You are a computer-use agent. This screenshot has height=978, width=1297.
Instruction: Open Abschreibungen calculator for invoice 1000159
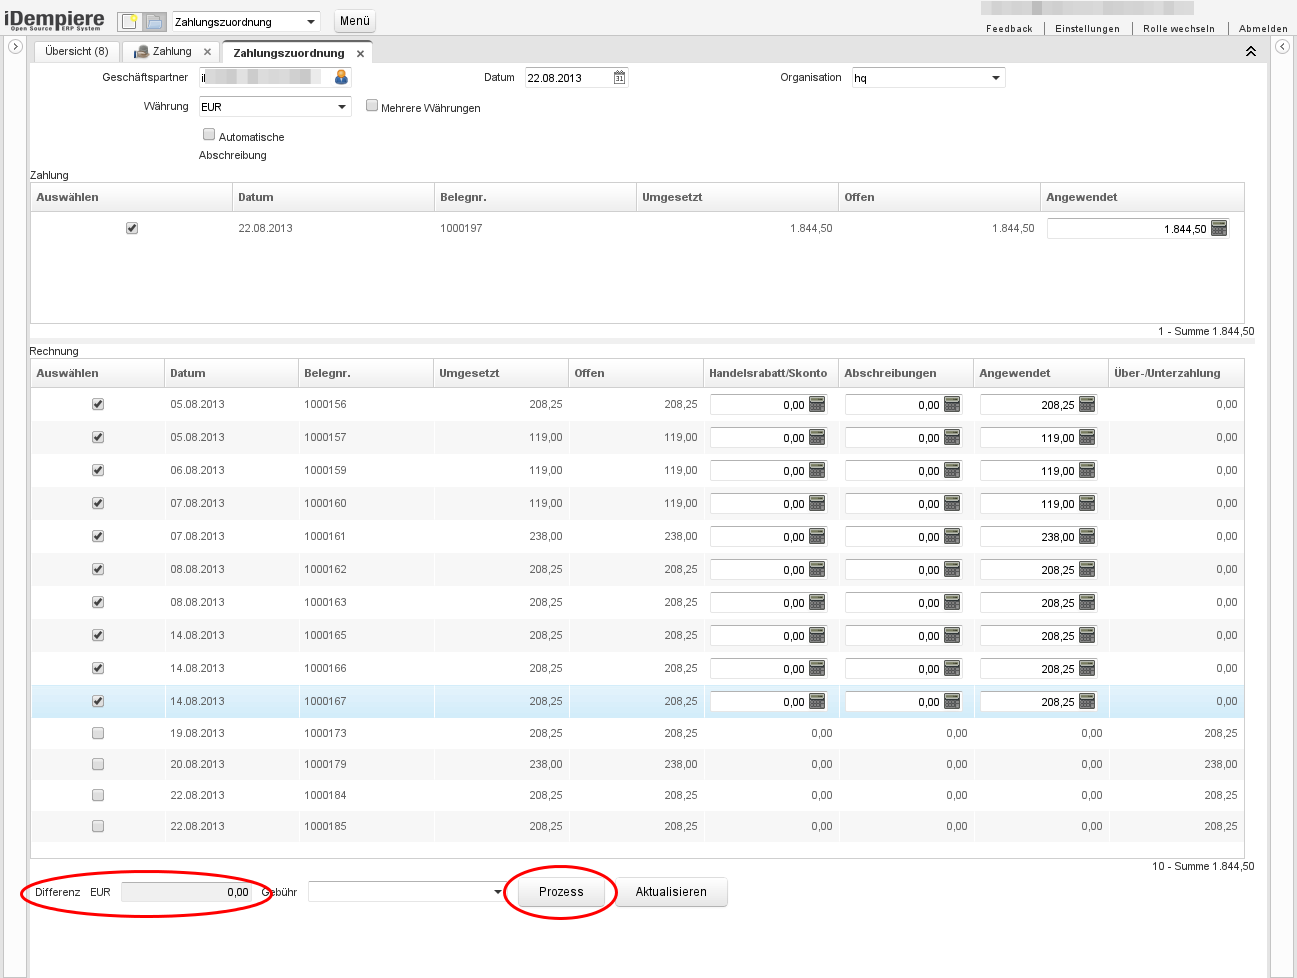pos(952,470)
